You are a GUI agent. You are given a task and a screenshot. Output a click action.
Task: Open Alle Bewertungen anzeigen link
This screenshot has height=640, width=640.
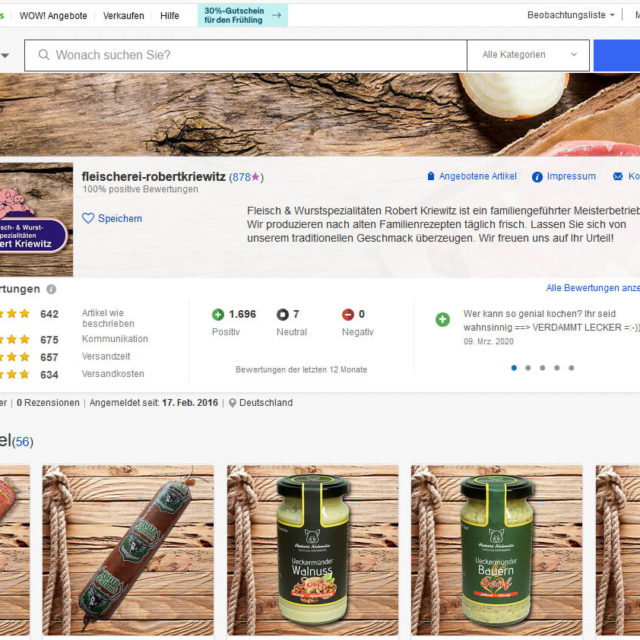point(593,288)
